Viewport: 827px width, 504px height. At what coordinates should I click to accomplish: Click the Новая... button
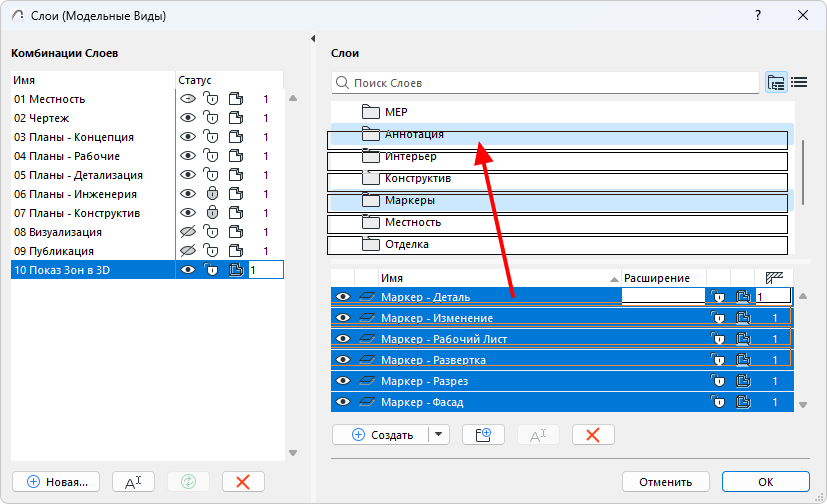click(56, 482)
